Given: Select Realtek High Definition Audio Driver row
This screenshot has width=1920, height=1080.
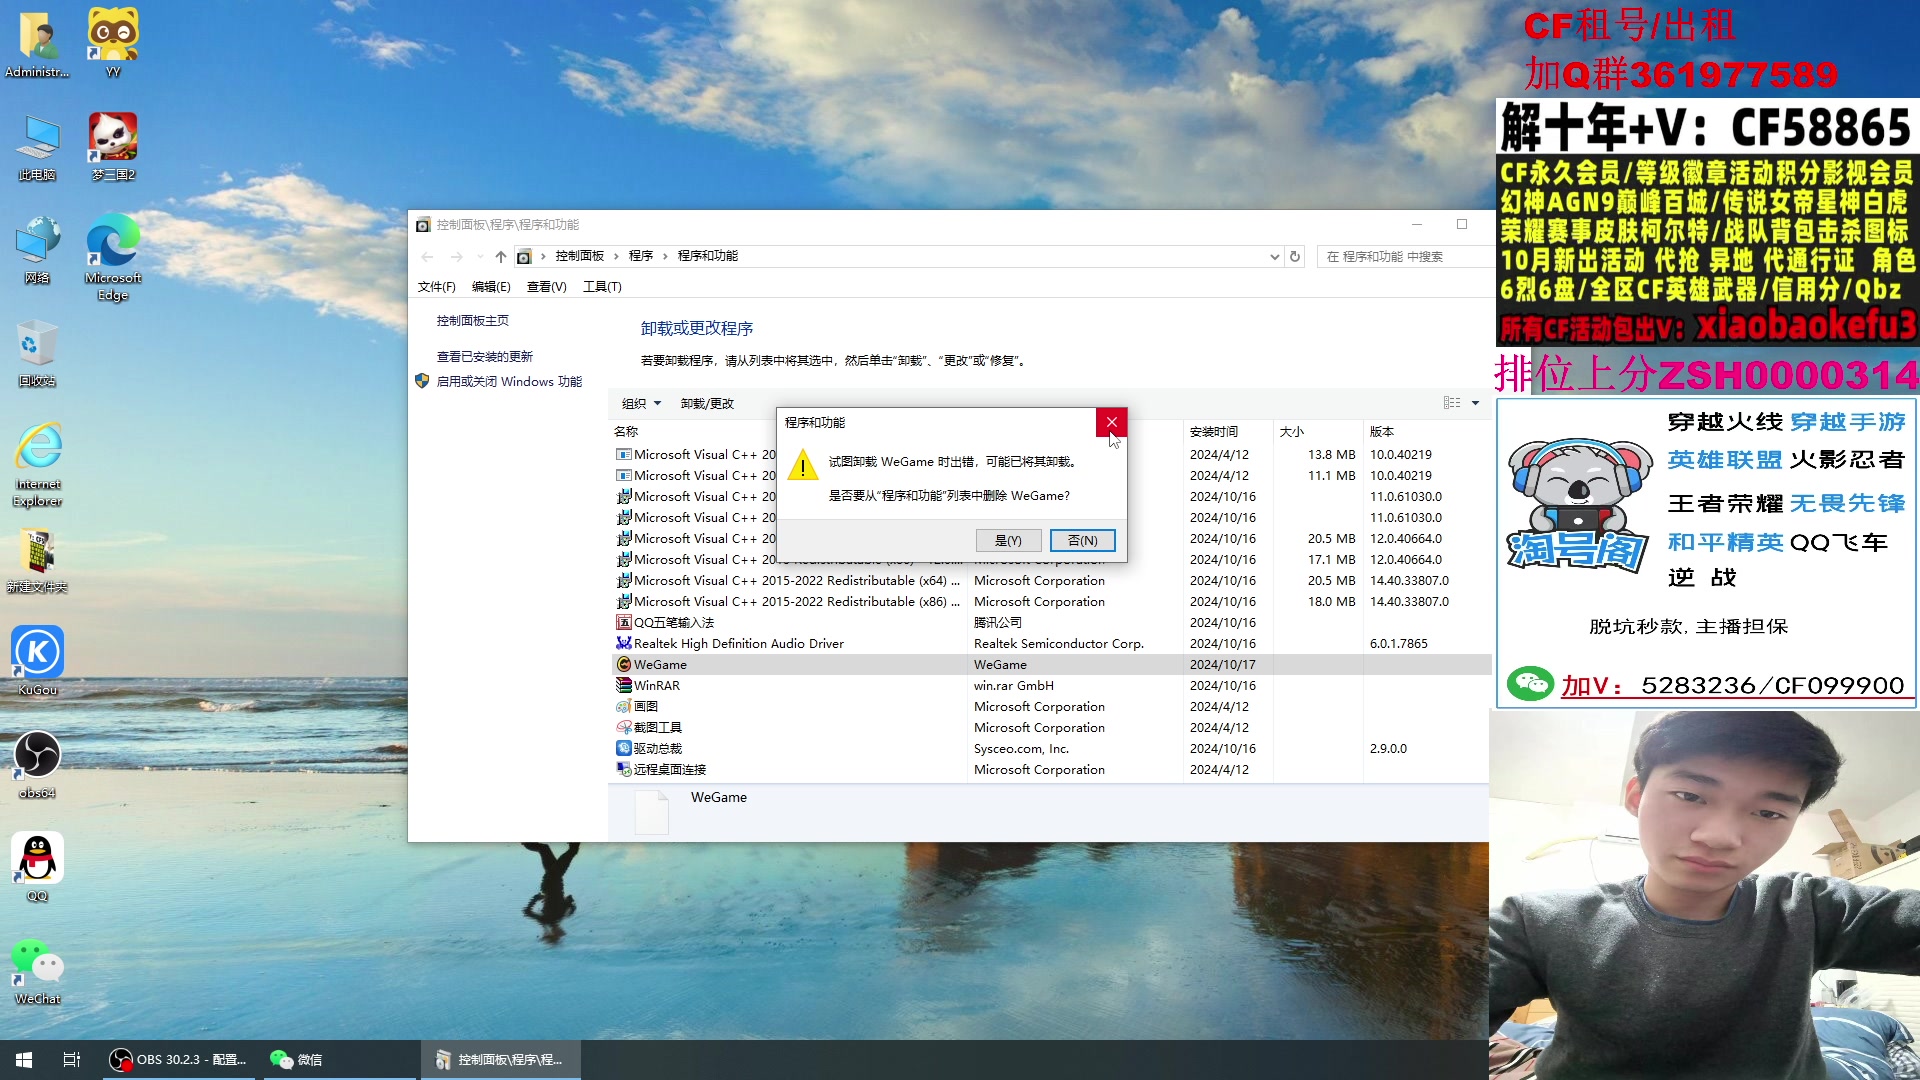Looking at the screenshot, I should point(1051,644).
